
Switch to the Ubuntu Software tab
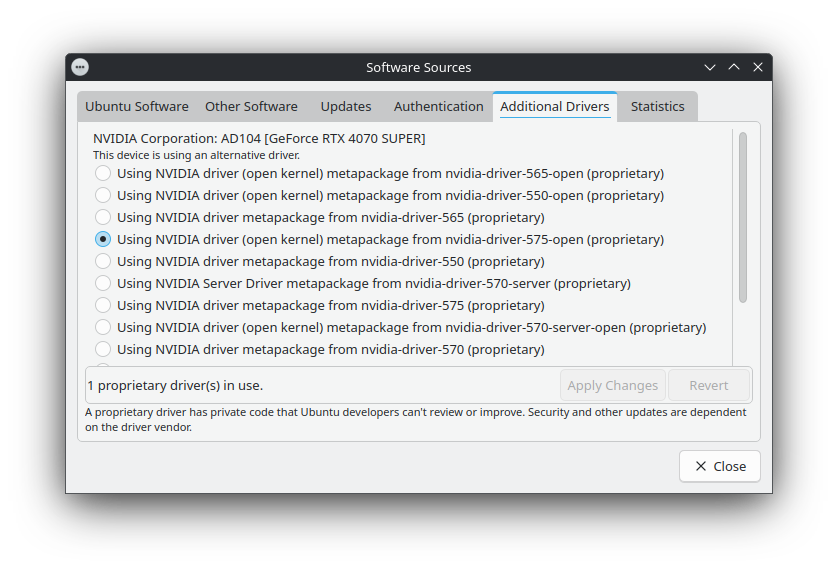coord(137,106)
